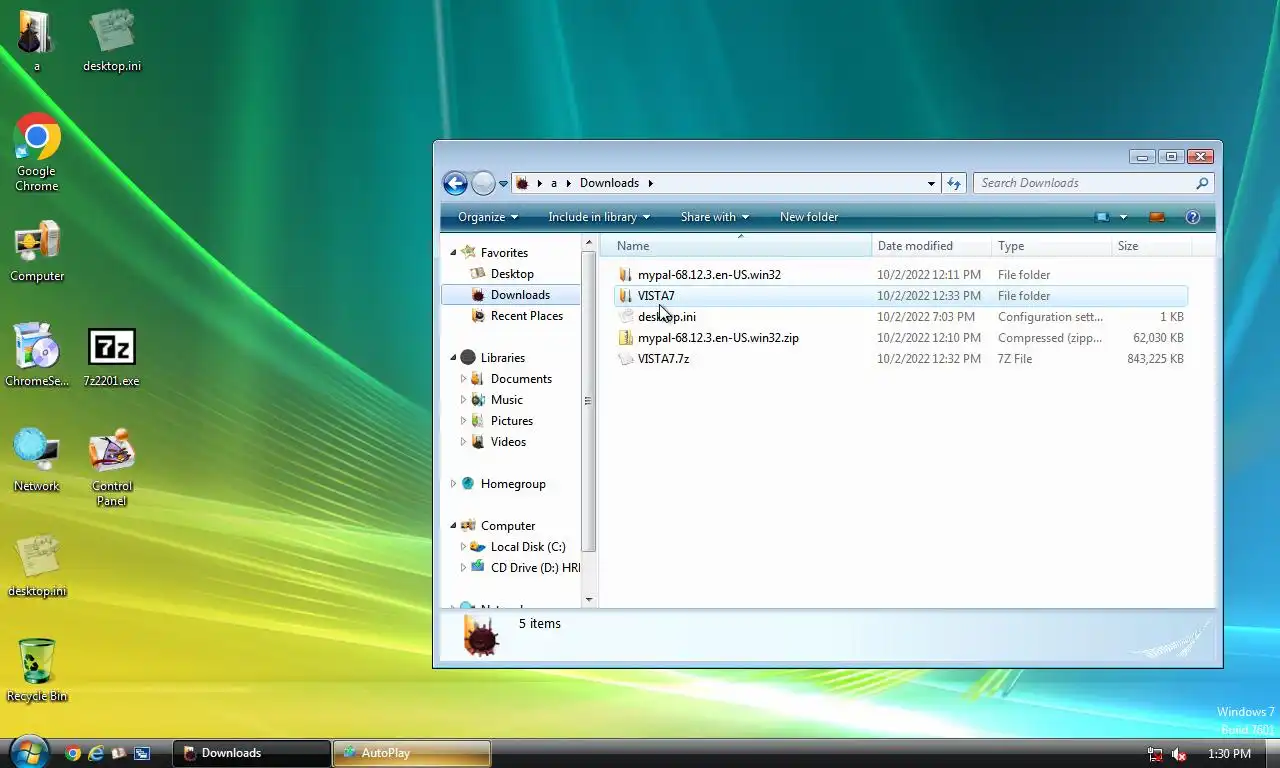This screenshot has height=768, width=1280.
Task: Click the search magnifier icon
Action: click(1202, 183)
